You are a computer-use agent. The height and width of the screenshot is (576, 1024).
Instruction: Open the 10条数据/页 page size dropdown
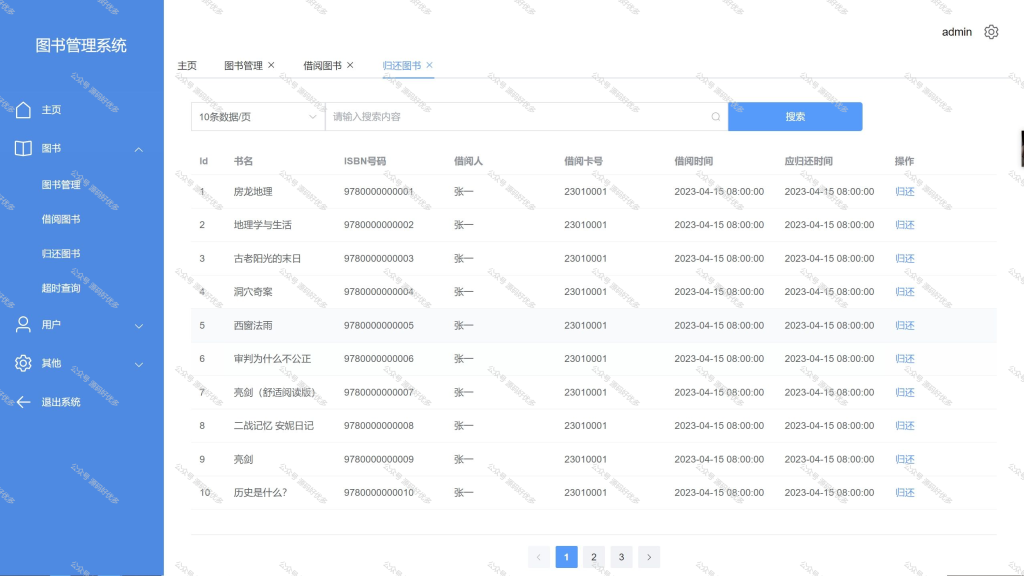pyautogui.click(x=258, y=117)
